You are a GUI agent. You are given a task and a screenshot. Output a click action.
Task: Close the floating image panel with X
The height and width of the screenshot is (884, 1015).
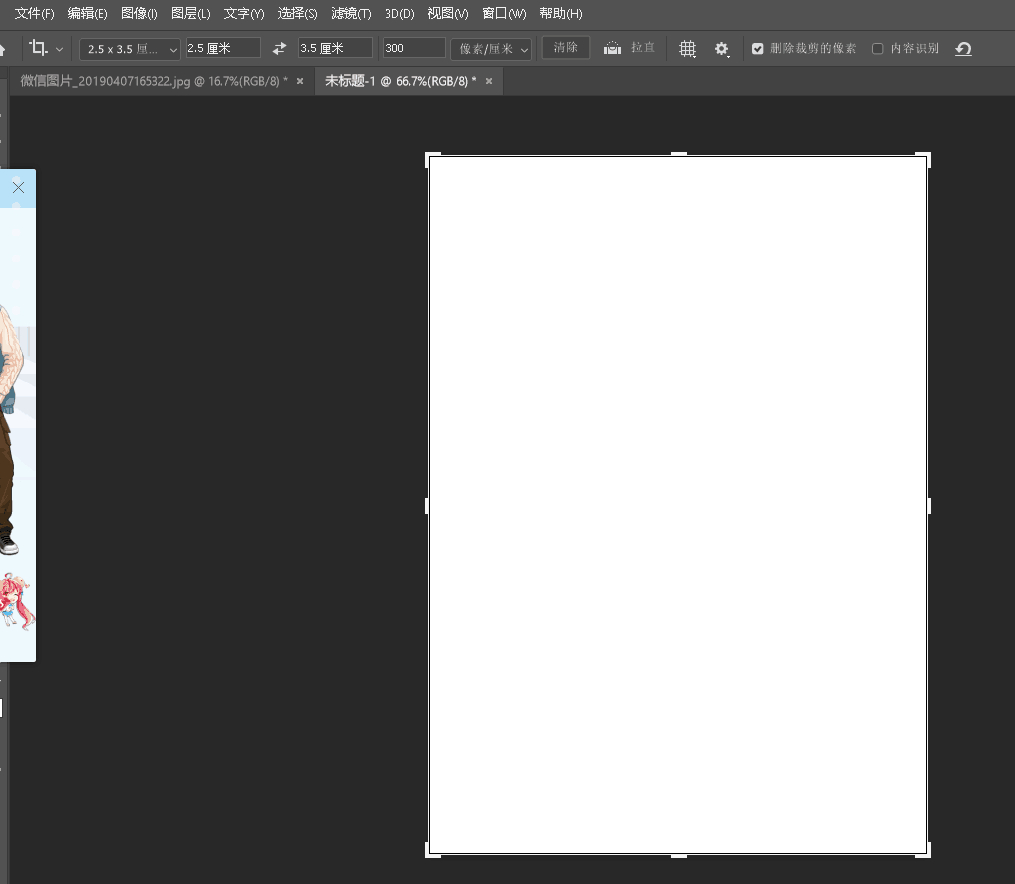tap(18, 188)
